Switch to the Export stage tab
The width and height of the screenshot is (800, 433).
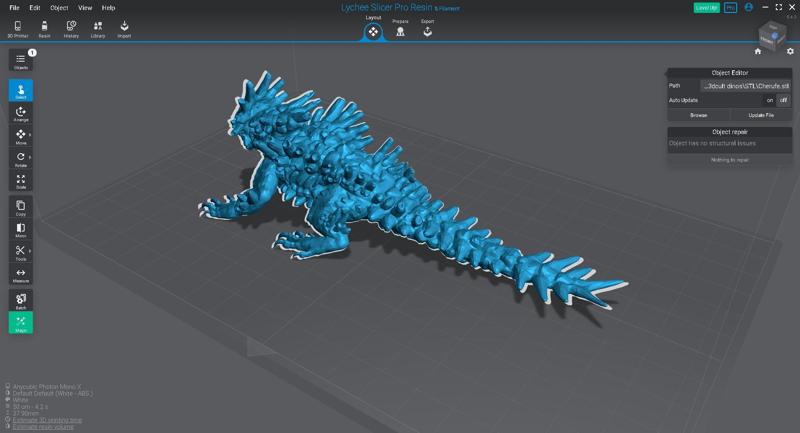pos(428,29)
